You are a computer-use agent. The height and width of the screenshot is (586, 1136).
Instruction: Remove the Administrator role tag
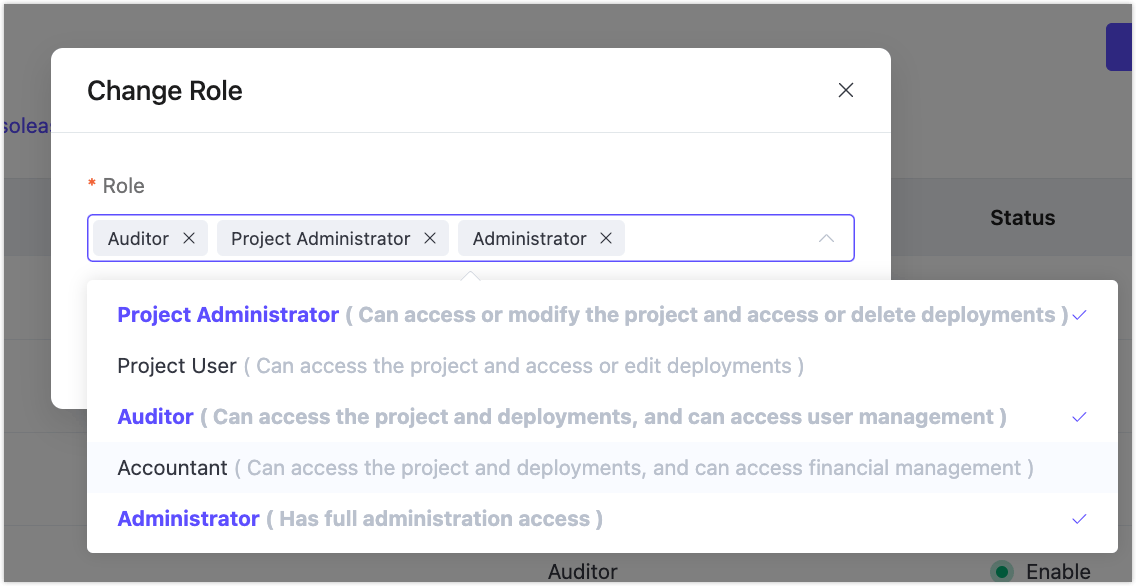[605, 238]
